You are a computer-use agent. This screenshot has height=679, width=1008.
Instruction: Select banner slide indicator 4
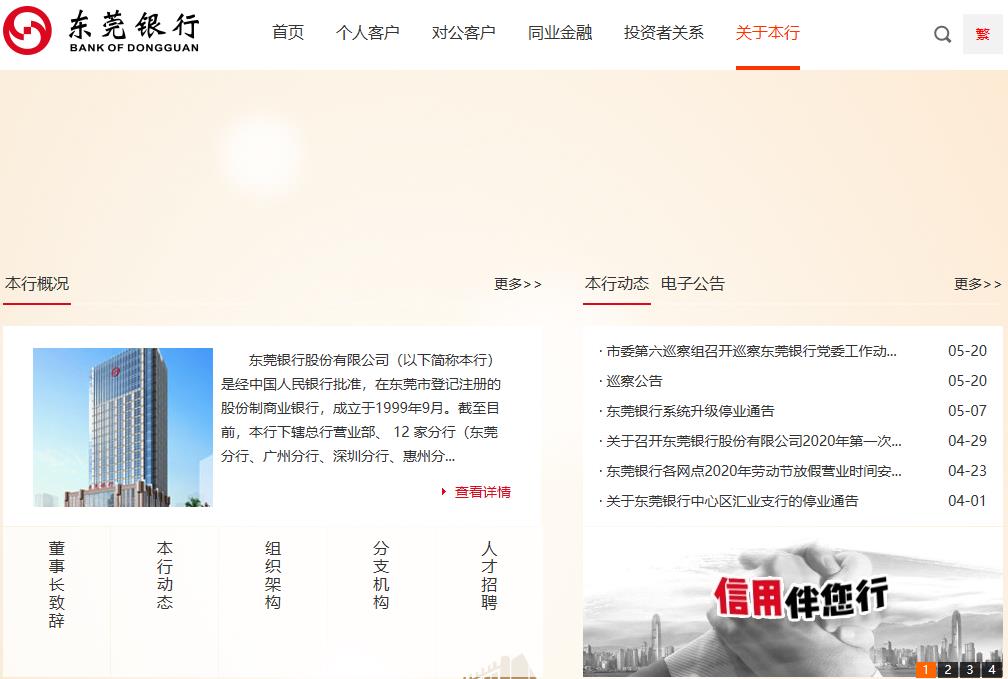(992, 669)
